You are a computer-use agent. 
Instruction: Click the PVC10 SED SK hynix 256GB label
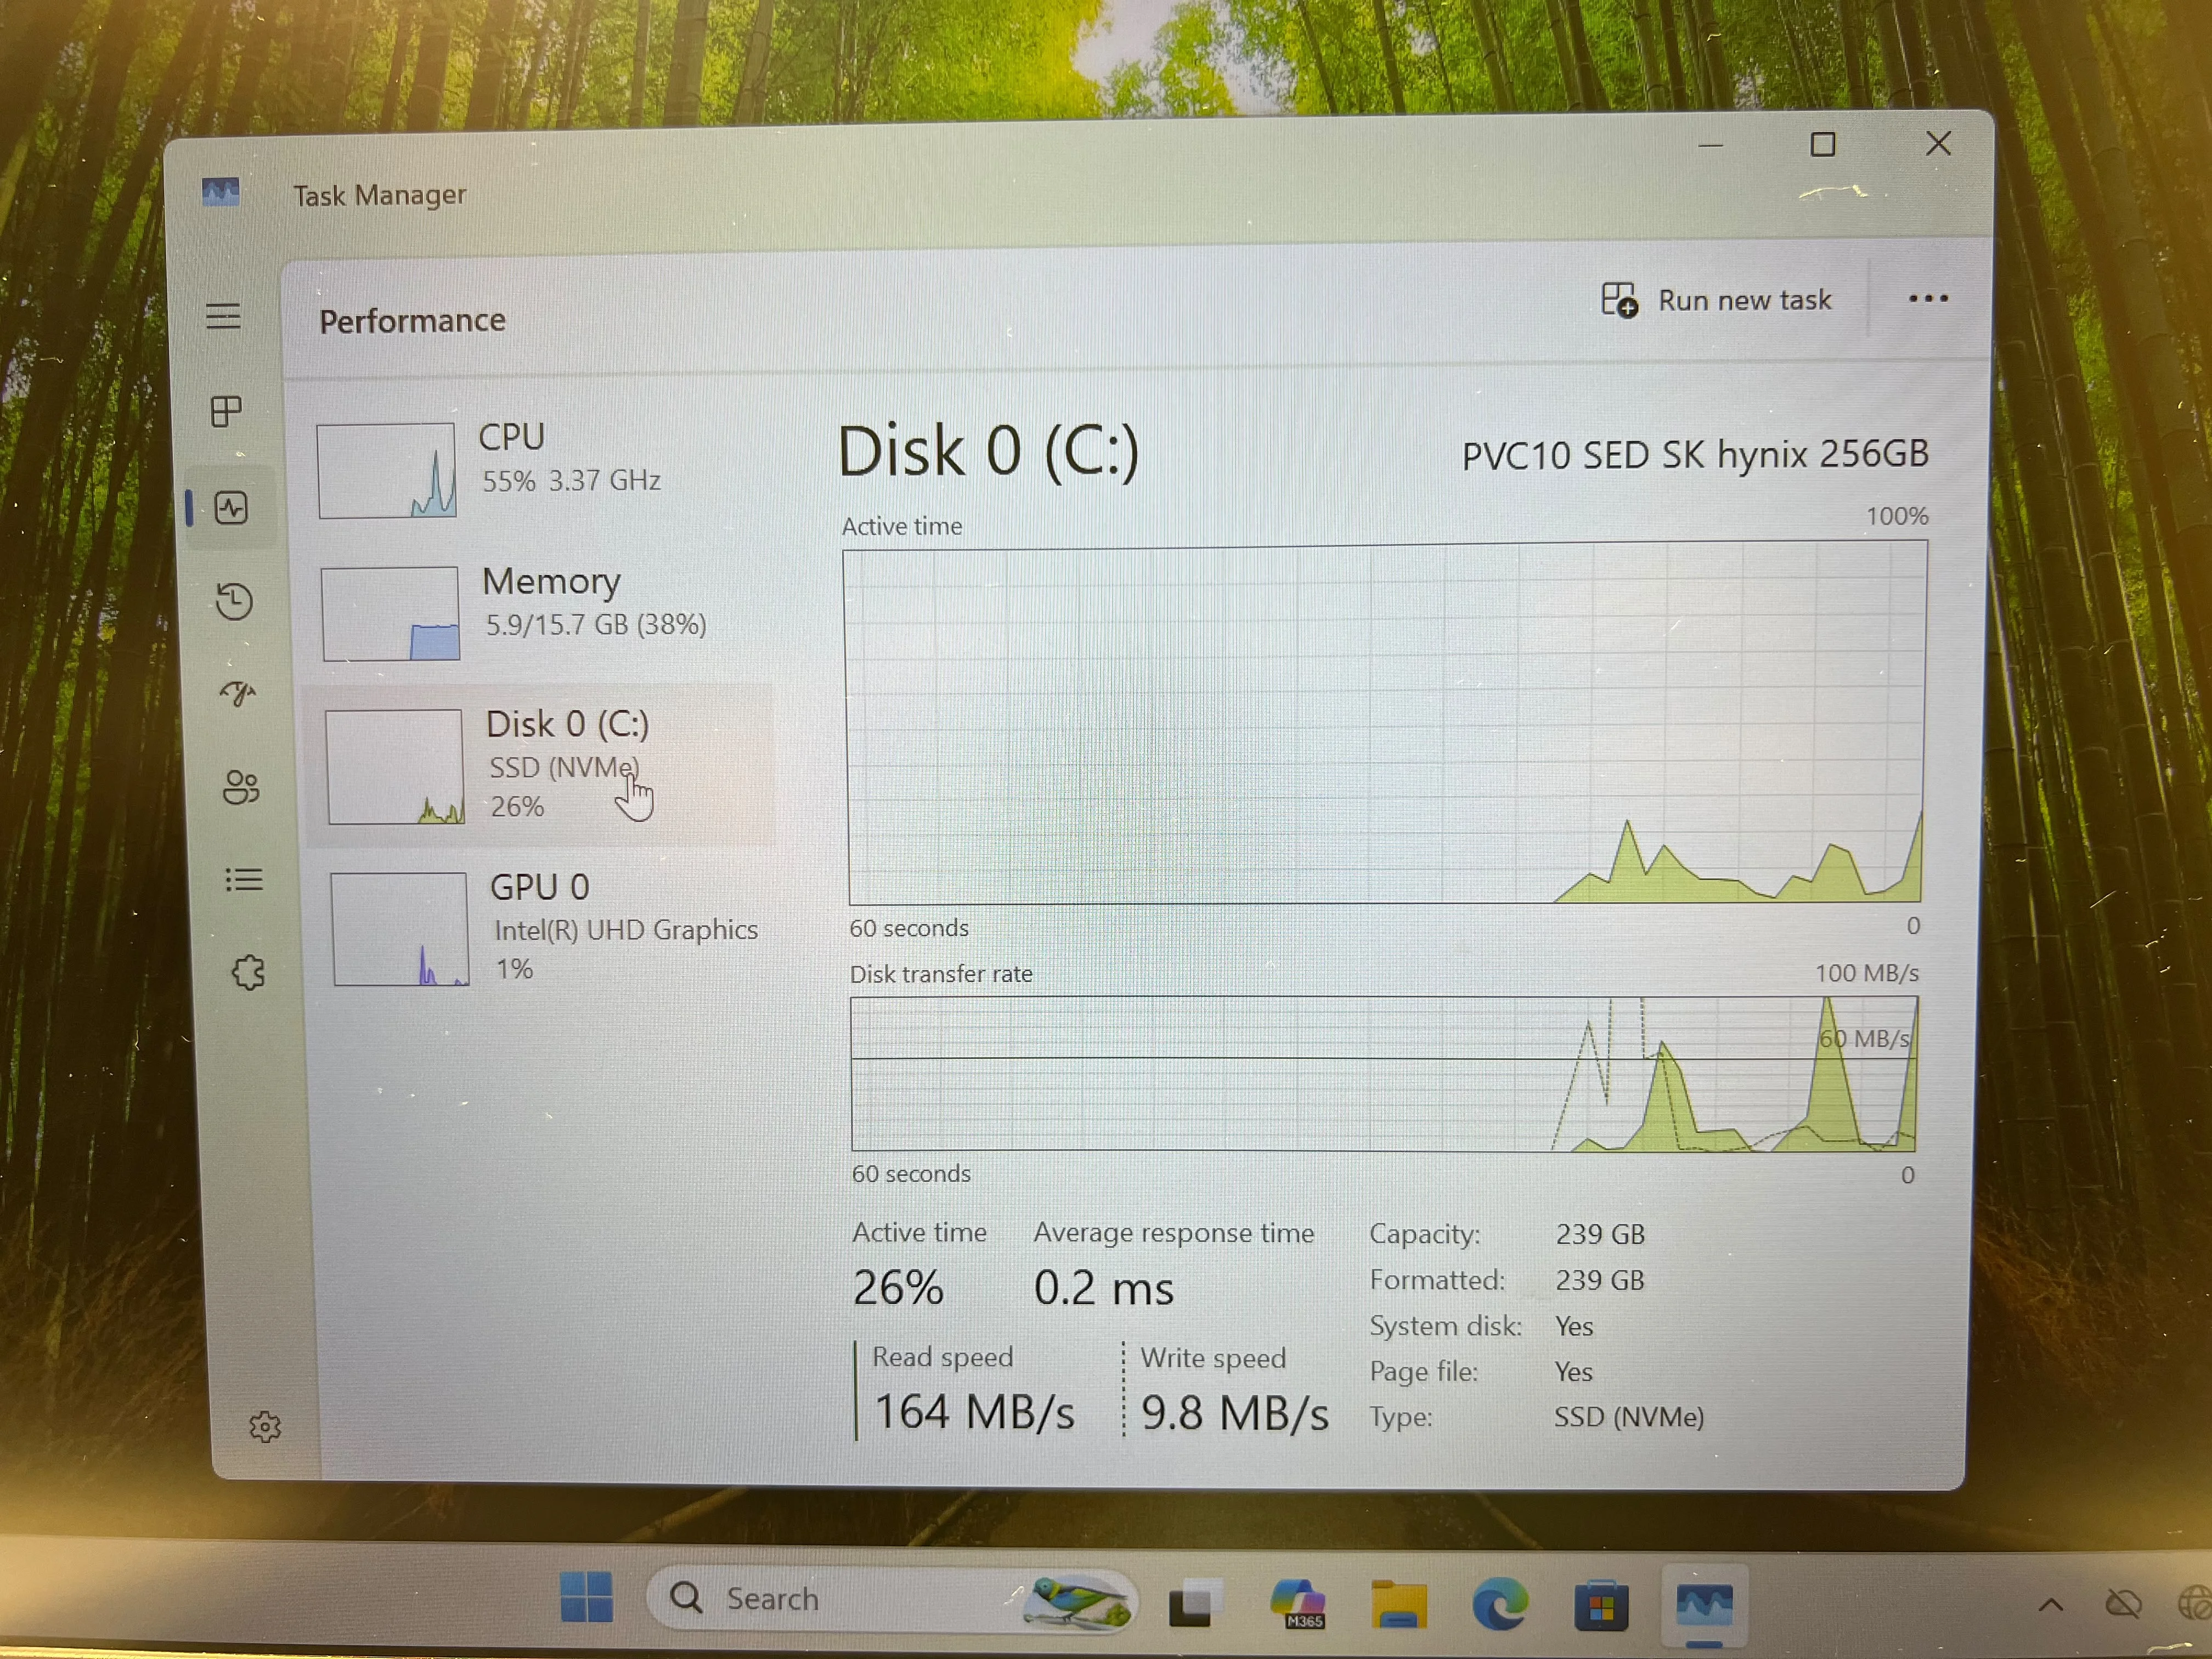(x=1695, y=455)
